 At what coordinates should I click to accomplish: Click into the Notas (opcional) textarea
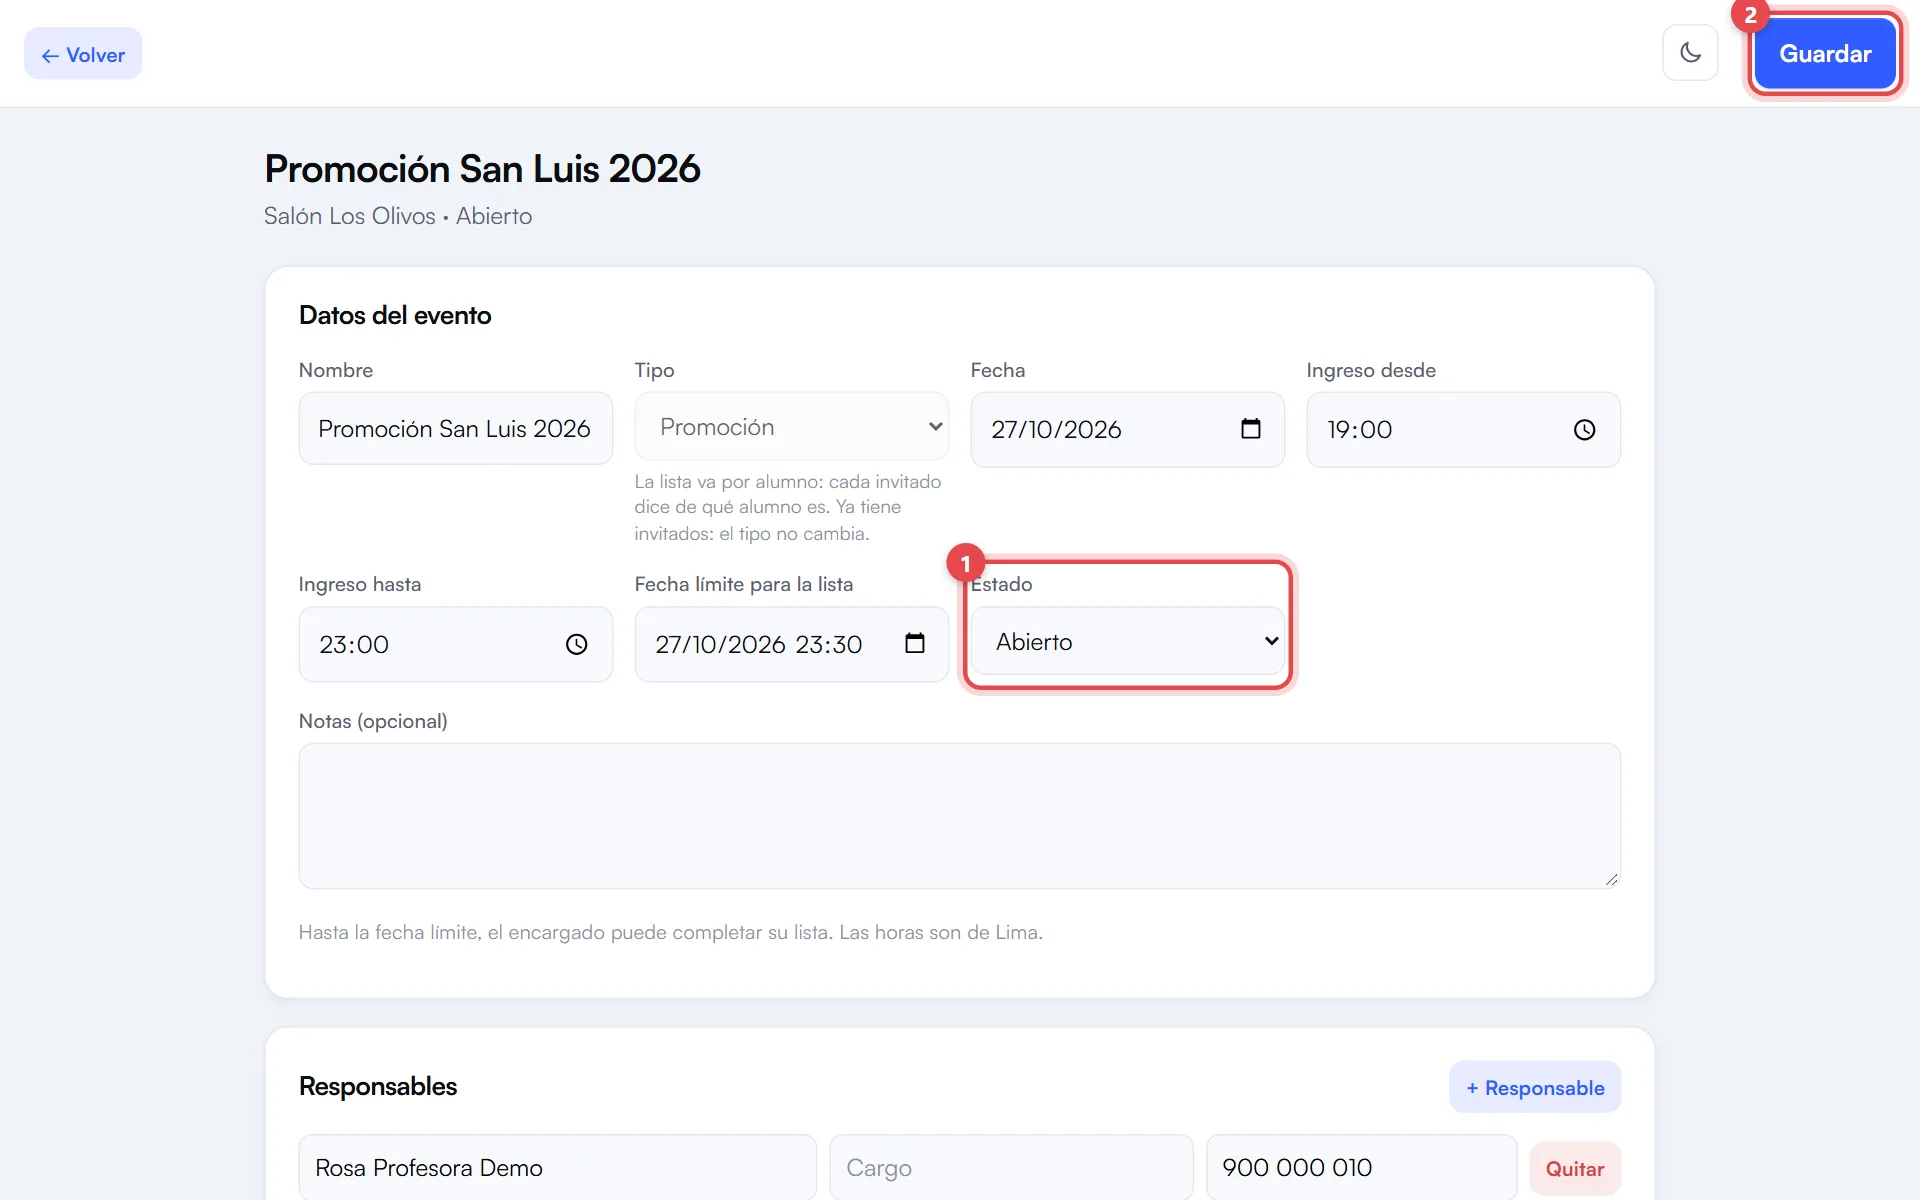click(x=959, y=815)
